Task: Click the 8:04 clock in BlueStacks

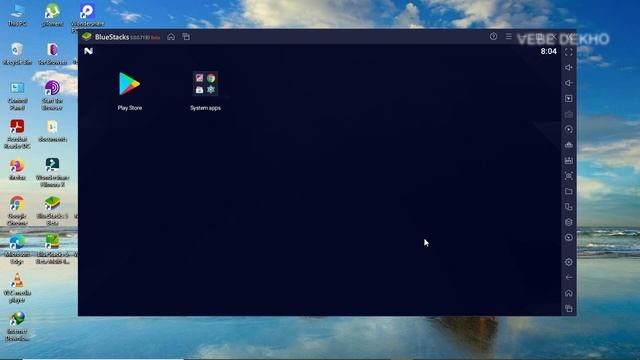Action: 549,51
